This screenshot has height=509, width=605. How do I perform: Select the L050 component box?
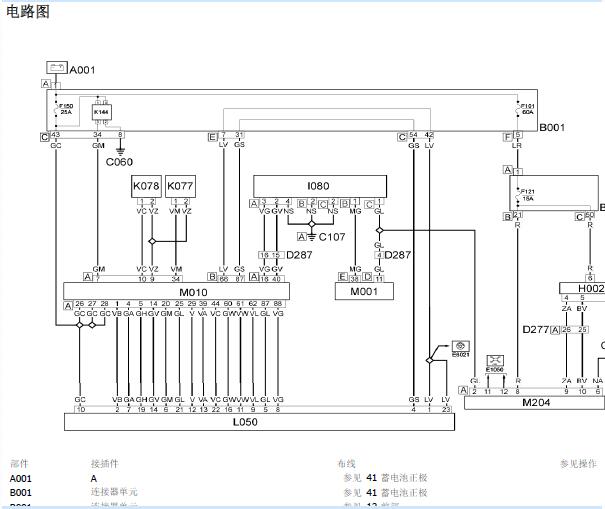(259, 422)
